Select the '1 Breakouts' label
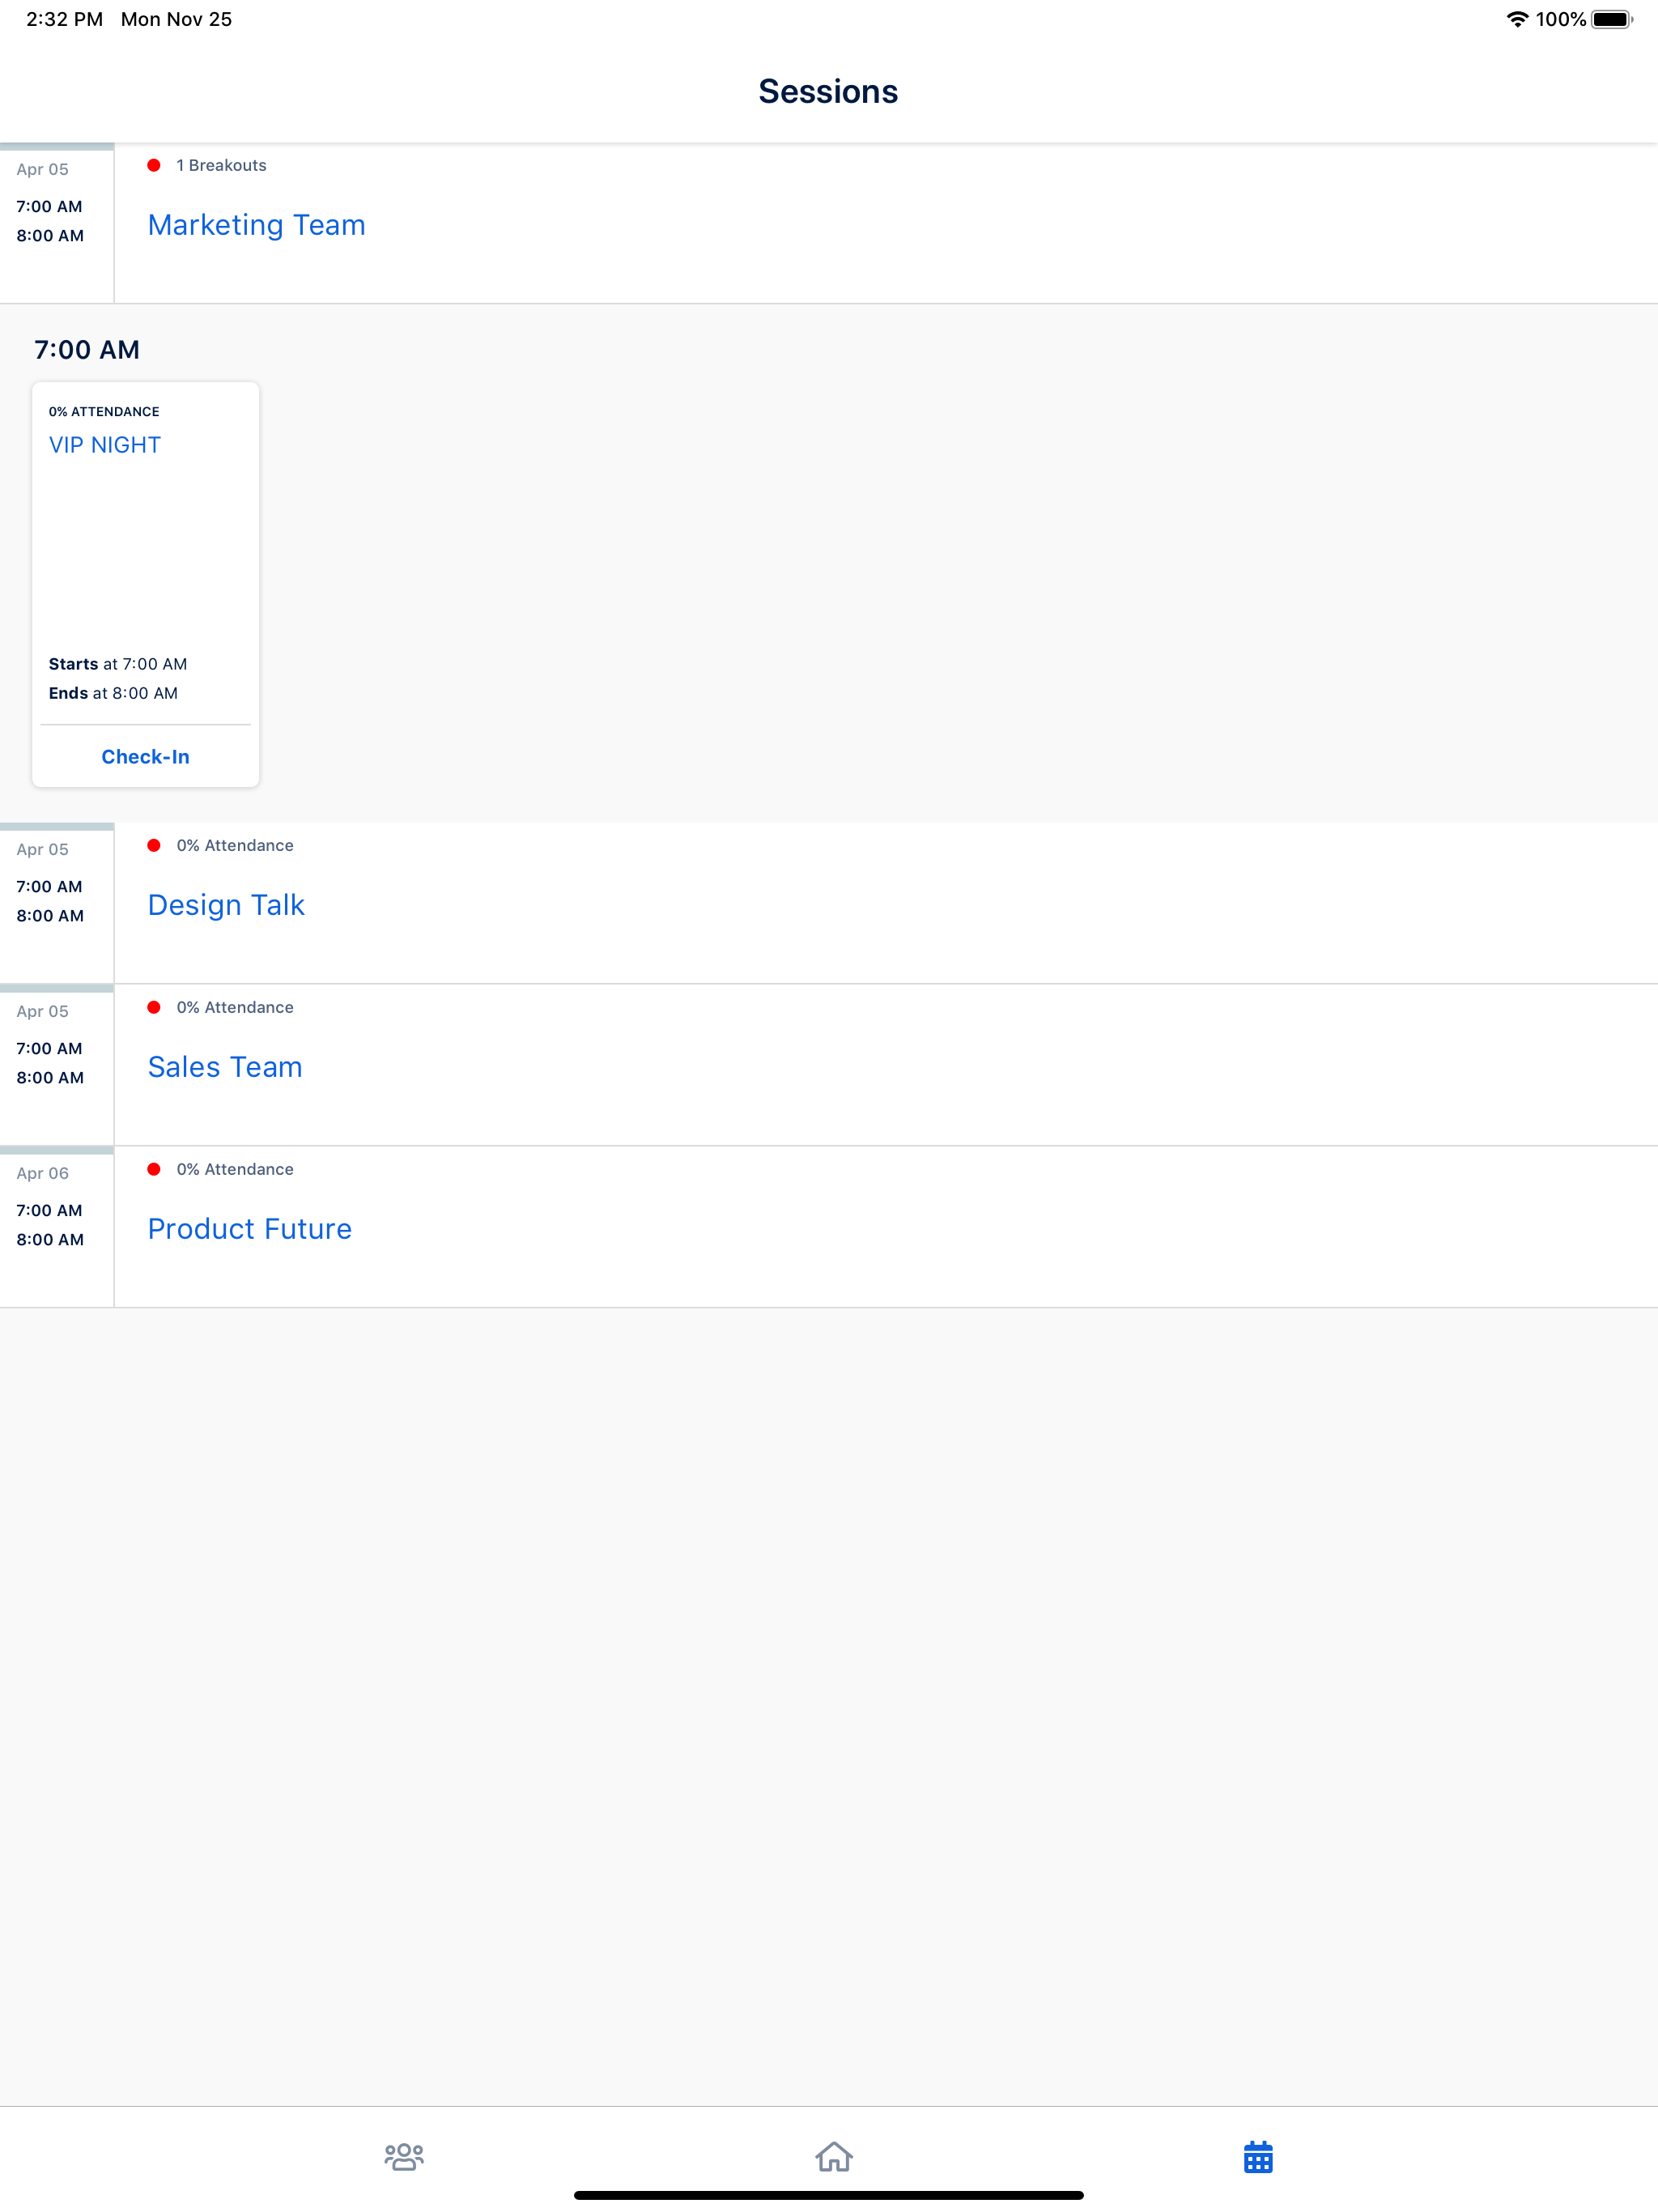 point(221,165)
